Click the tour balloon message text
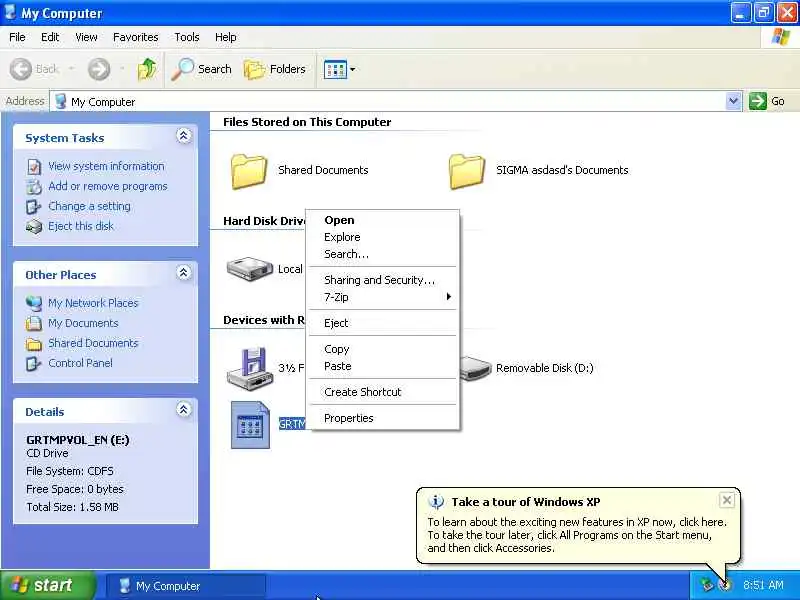Image resolution: width=800 pixels, height=600 pixels. [577, 535]
